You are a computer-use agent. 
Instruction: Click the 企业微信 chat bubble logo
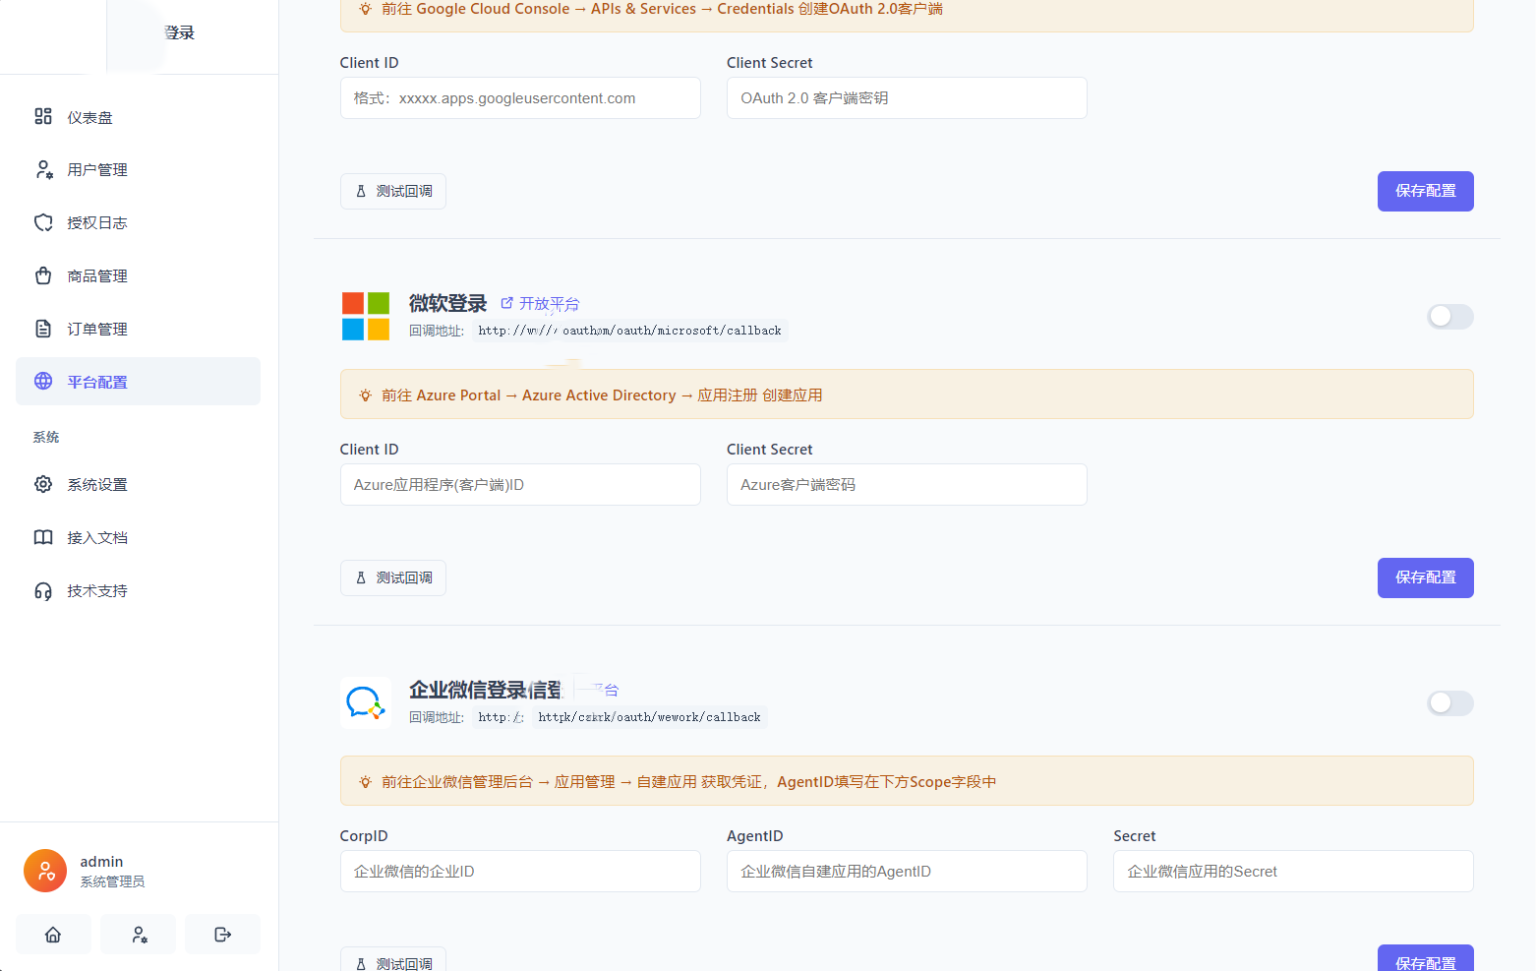click(365, 702)
